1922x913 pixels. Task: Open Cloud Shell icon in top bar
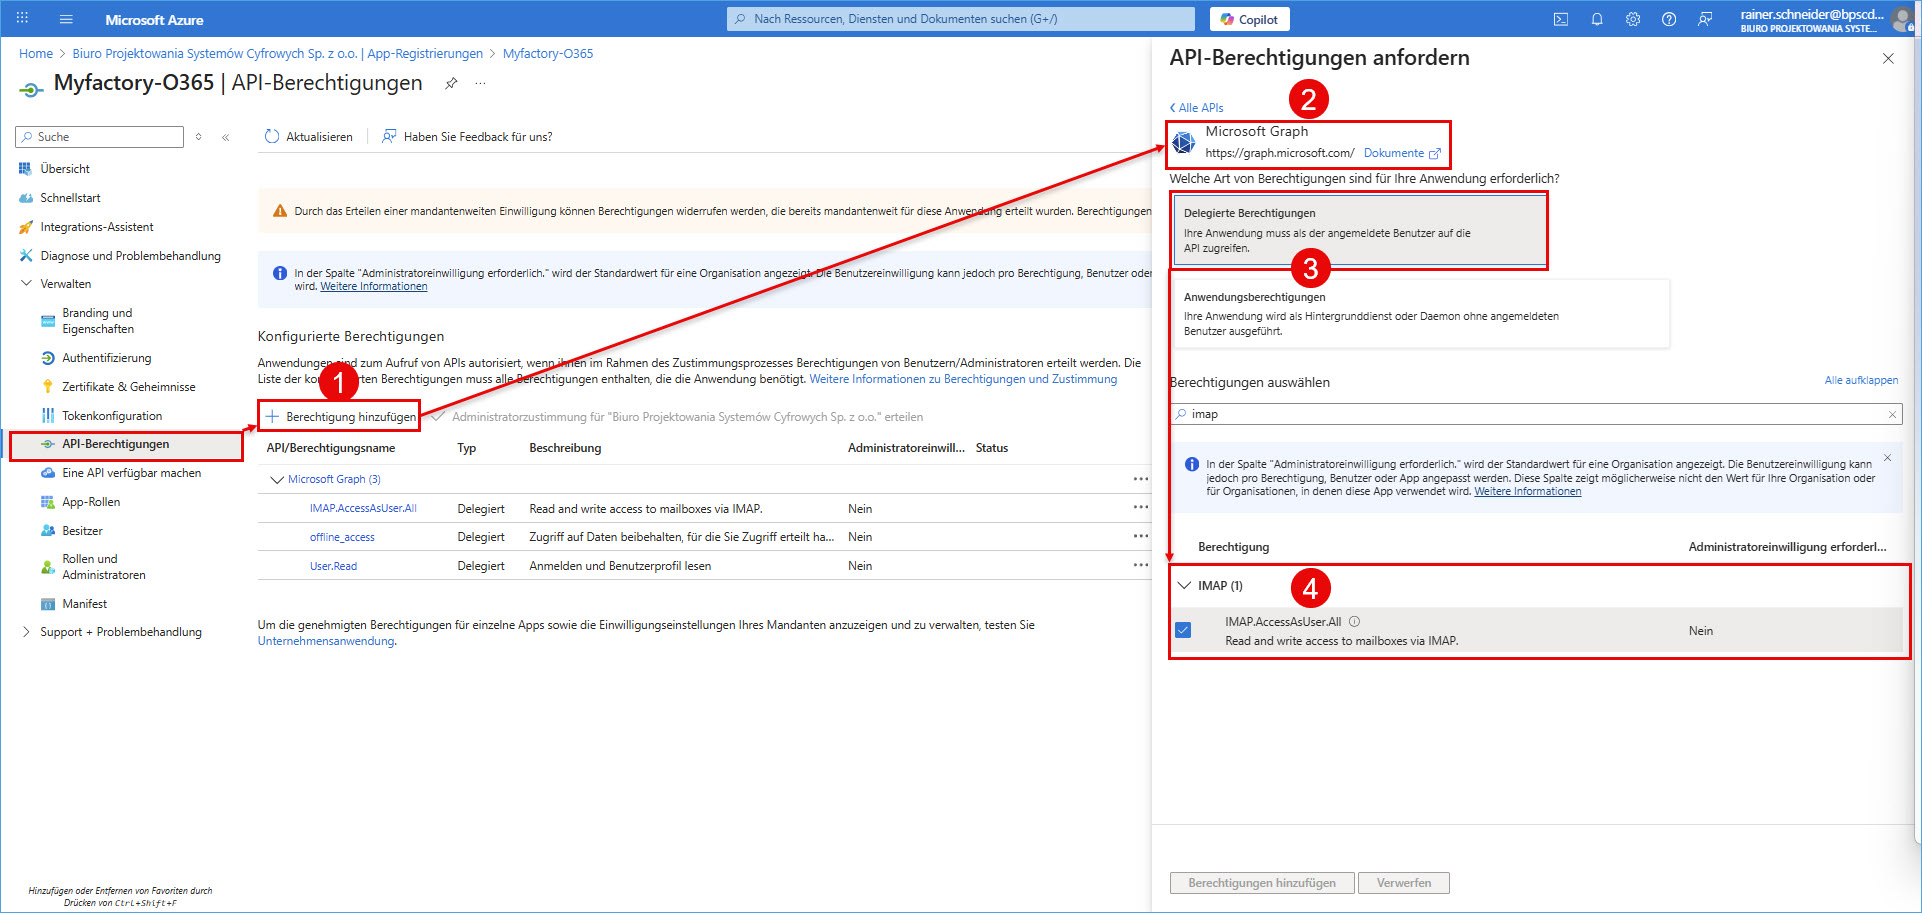pyautogui.click(x=1561, y=19)
